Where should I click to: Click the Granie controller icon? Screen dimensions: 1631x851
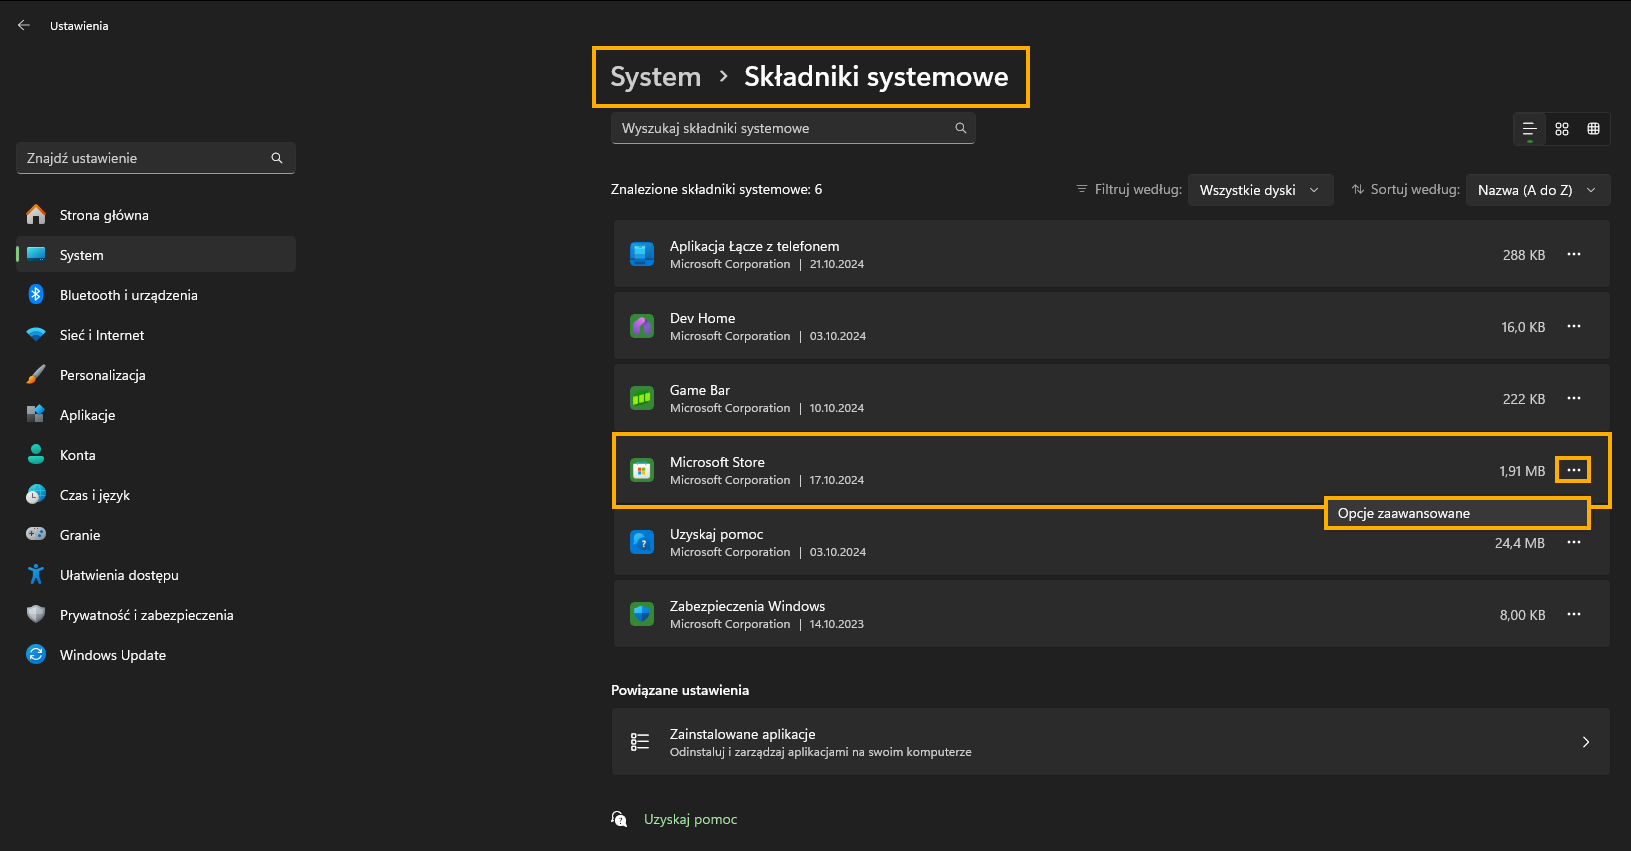tap(36, 534)
